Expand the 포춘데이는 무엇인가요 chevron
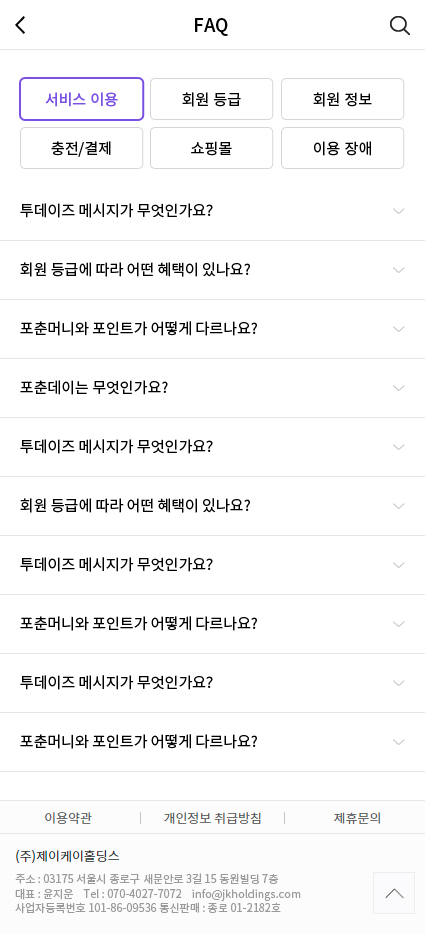 pyautogui.click(x=399, y=388)
